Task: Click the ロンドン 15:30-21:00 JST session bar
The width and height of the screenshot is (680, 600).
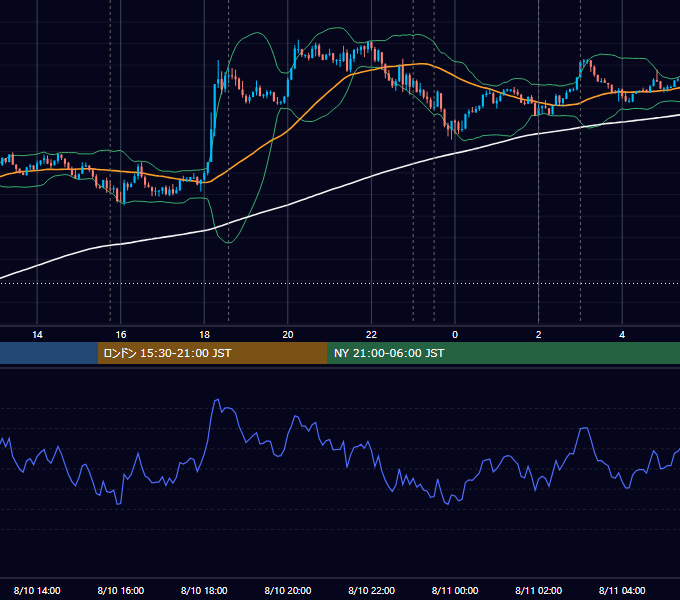Action: click(212, 353)
